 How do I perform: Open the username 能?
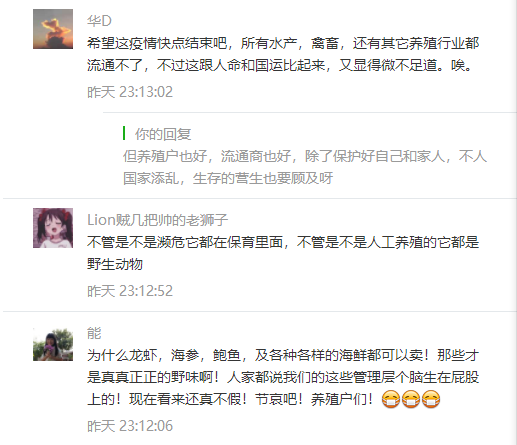pyautogui.click(x=94, y=333)
